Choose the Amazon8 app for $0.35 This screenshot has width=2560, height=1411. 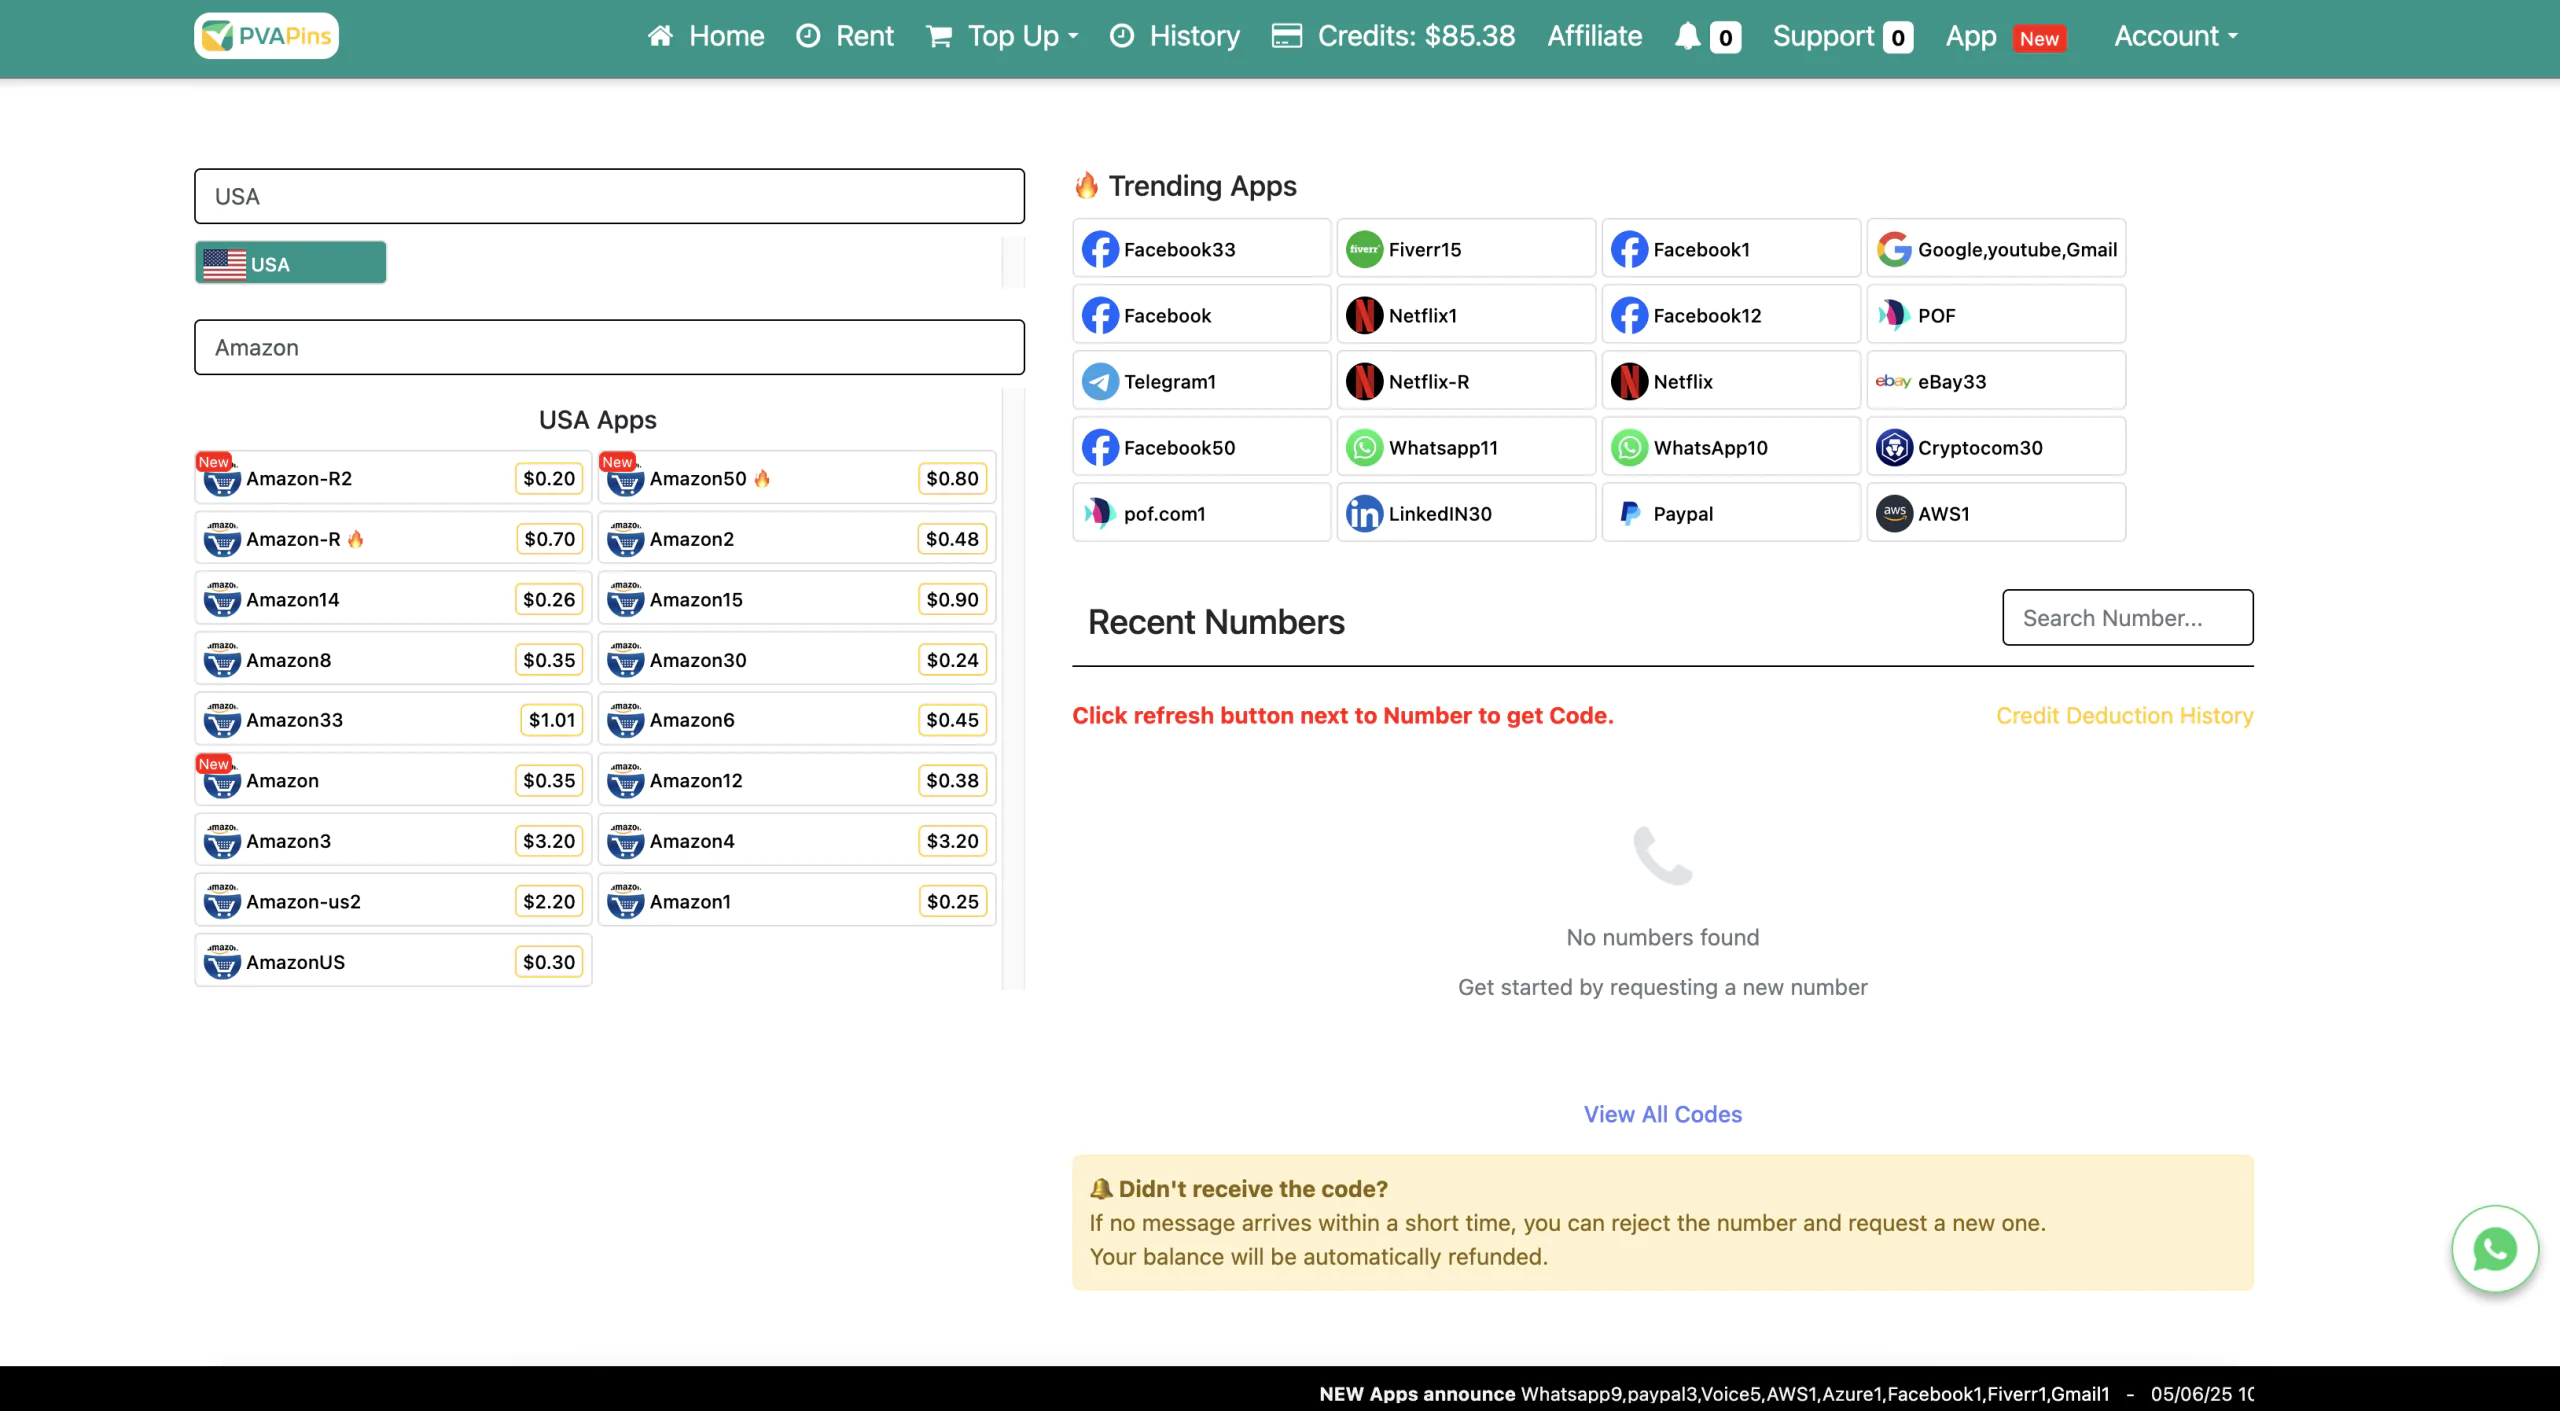[x=393, y=660]
